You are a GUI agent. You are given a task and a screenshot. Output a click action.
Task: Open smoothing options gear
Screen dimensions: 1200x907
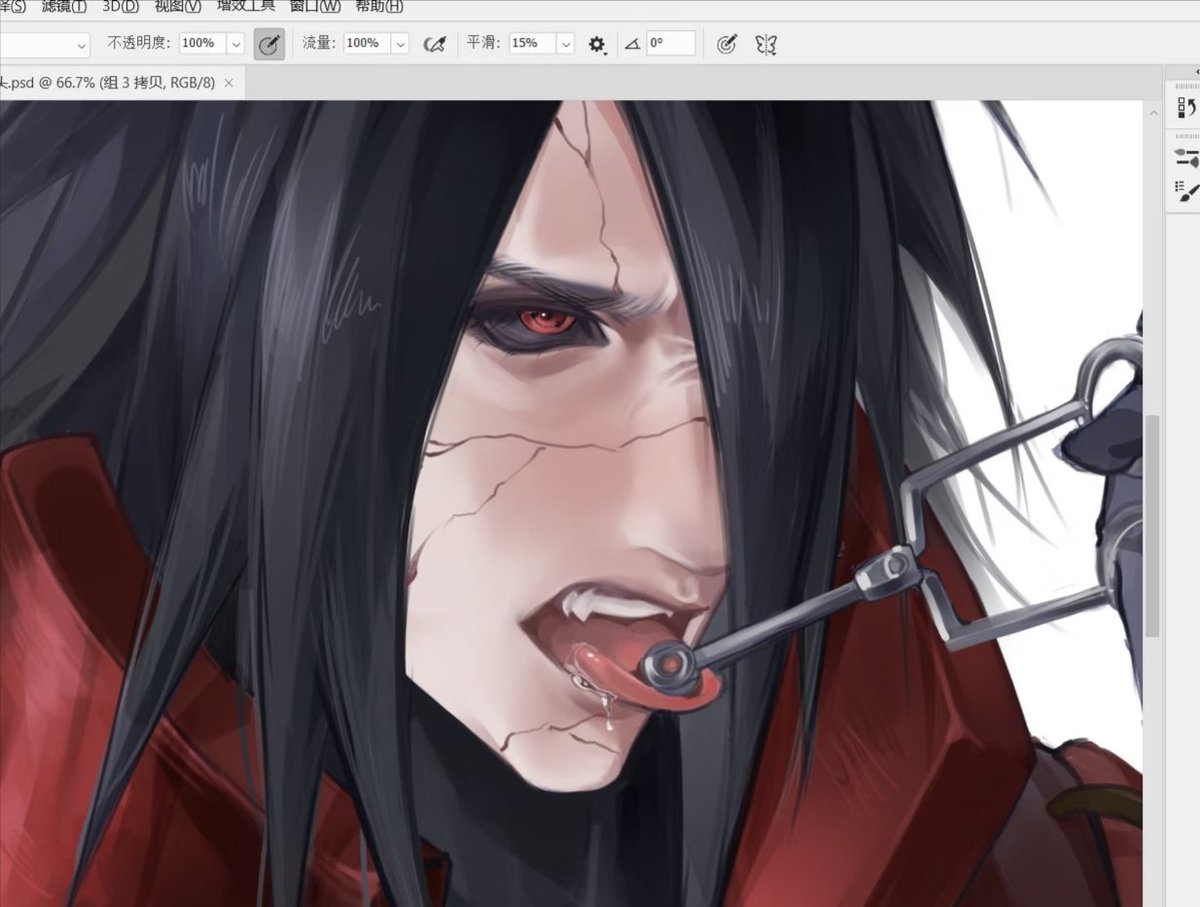(597, 44)
